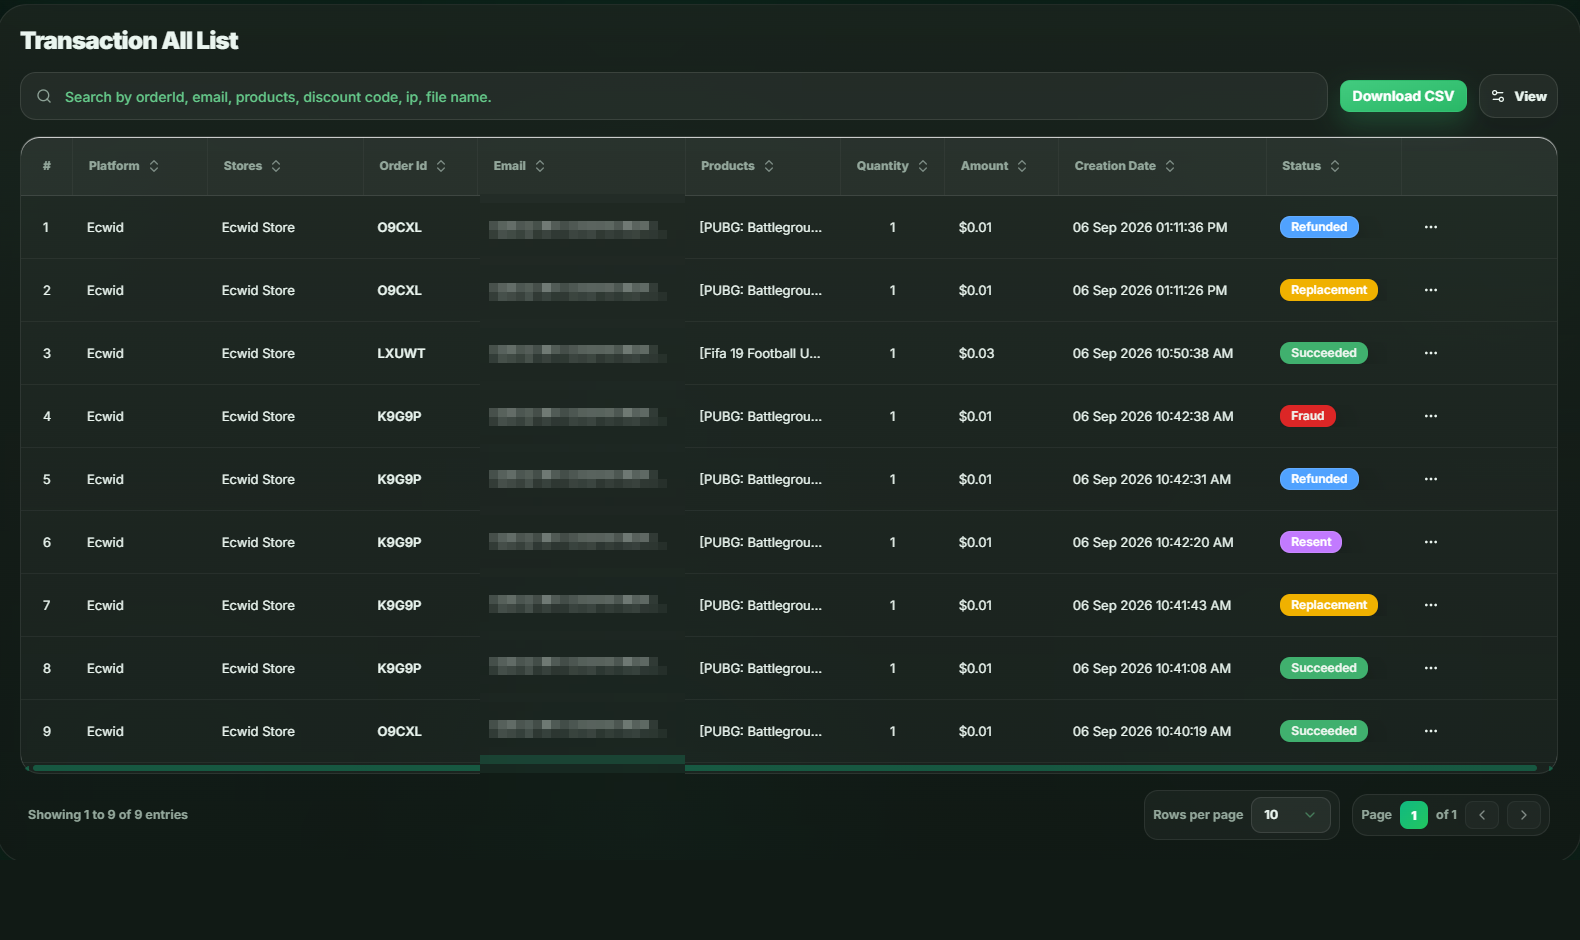The image size is (1580, 940).
Task: Open row 6 Resent actions ellipsis
Action: pos(1431,542)
